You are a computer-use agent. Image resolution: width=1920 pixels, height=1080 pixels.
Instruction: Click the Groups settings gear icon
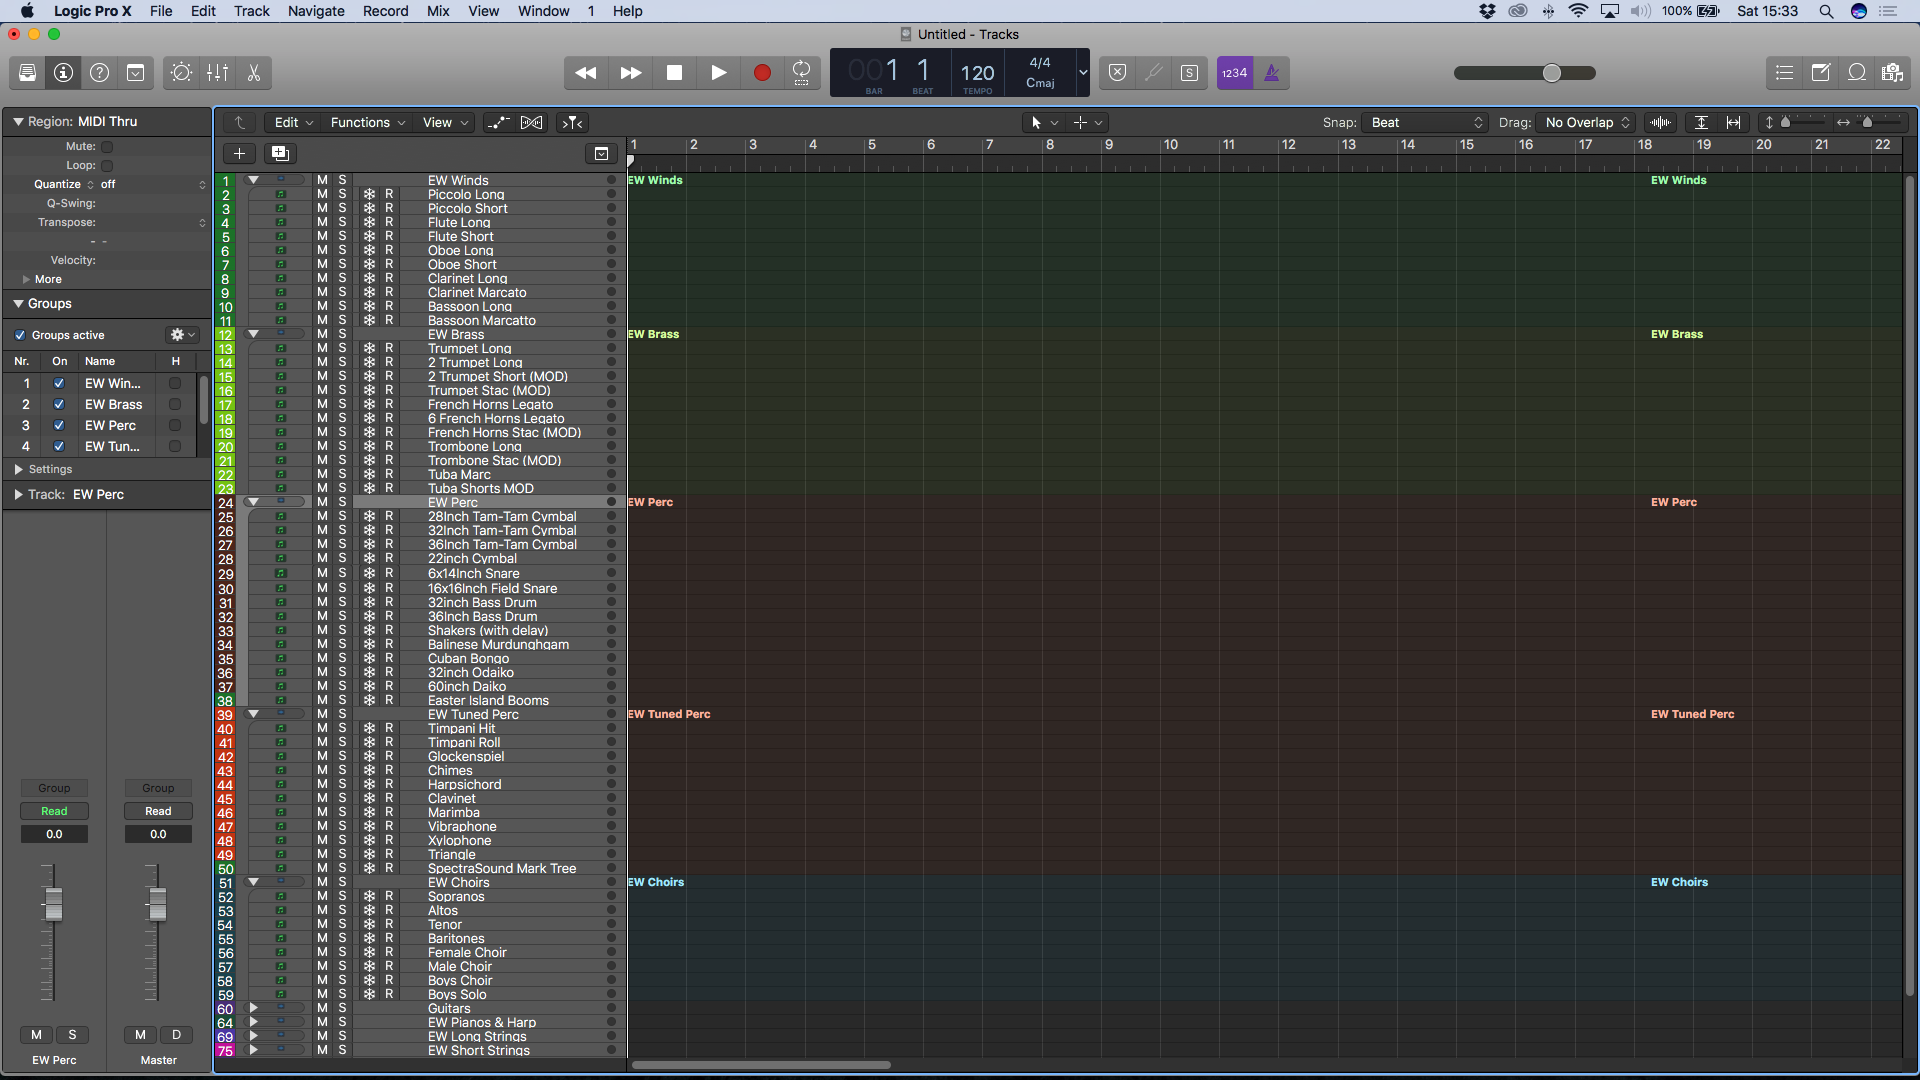point(183,335)
